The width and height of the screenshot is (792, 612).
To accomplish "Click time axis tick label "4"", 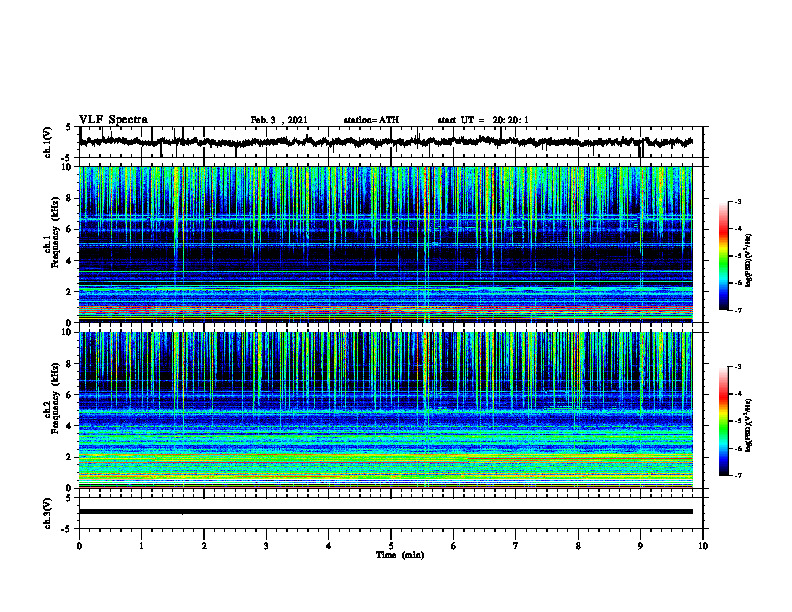I will [329, 546].
